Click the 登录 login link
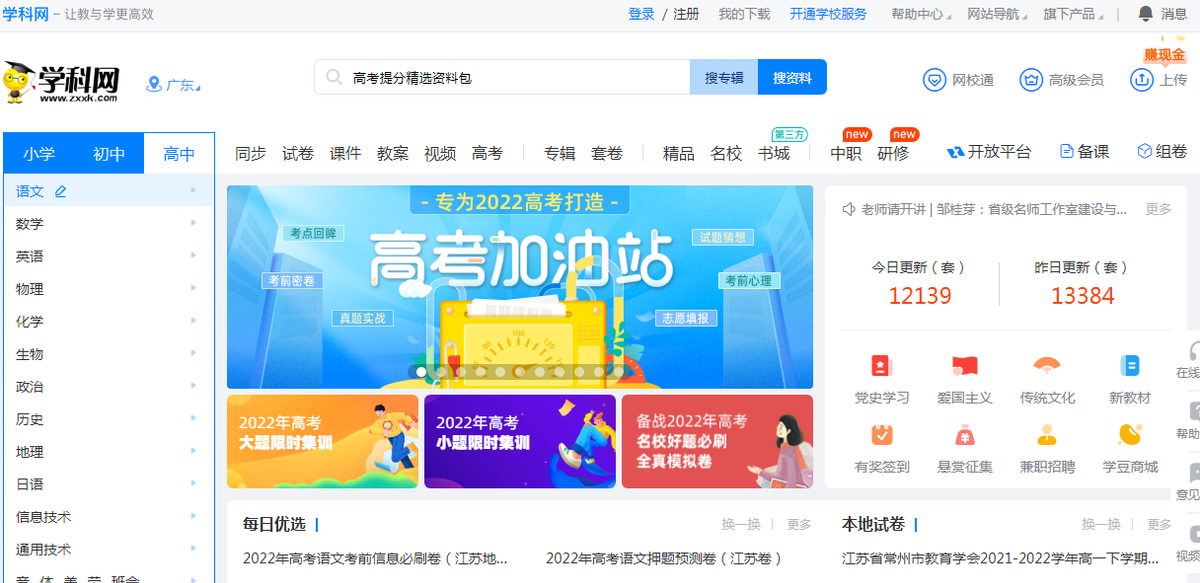Image resolution: width=1200 pixels, height=583 pixels. (x=641, y=14)
